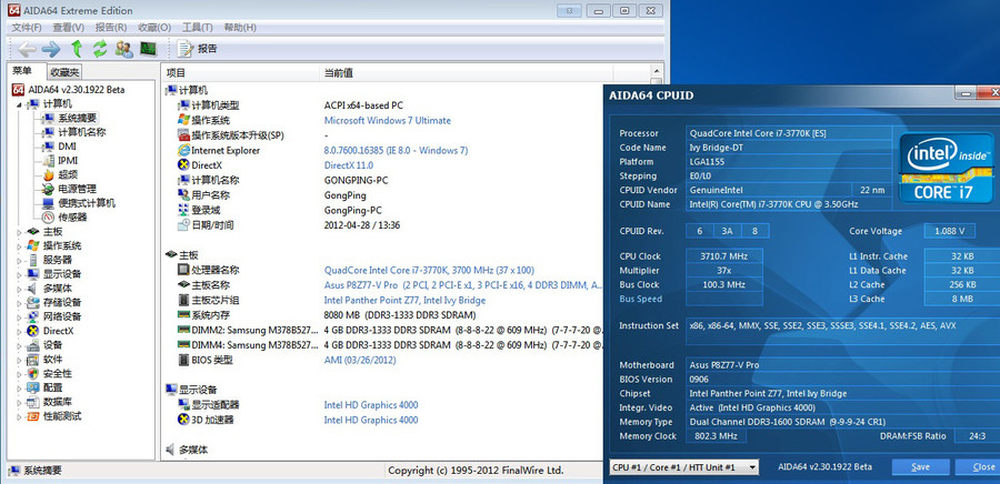Expand the 存储设备 tree node
Image resolution: width=1000 pixels, height=484 pixels.
pyautogui.click(x=18, y=302)
